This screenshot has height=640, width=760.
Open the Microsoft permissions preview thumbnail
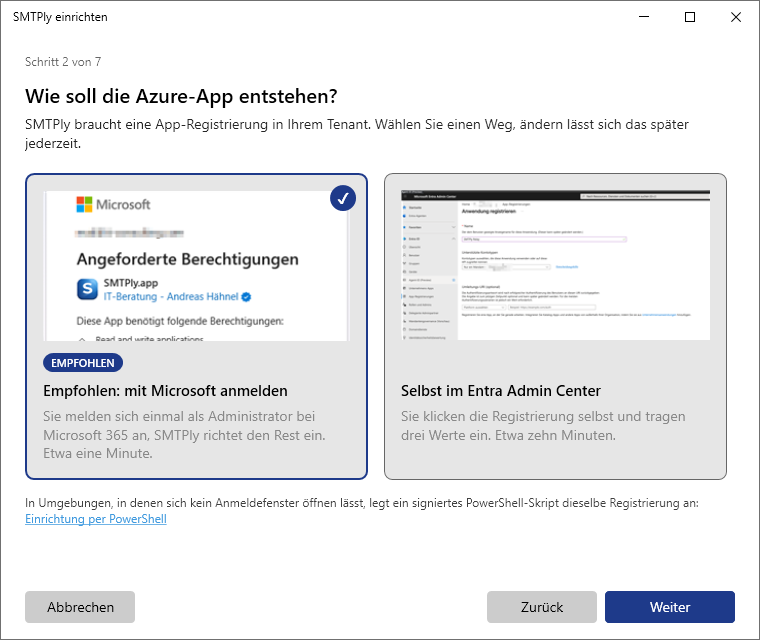196,266
